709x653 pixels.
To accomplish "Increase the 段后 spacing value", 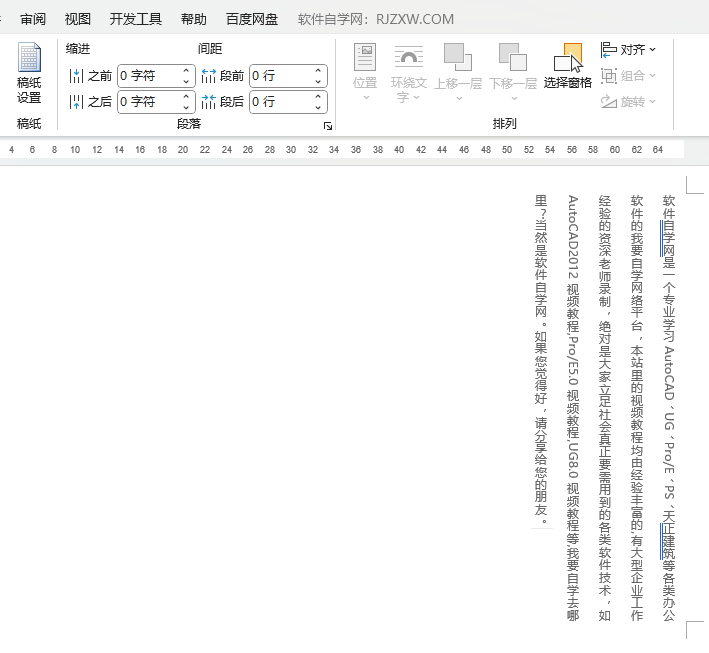I will (x=318, y=97).
